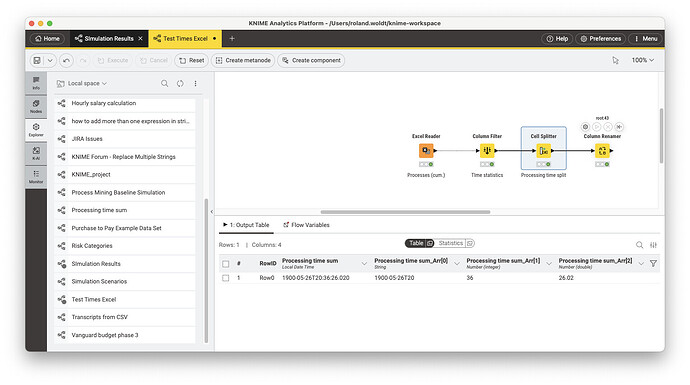Viewport: 690px width, 385px height.
Task: Select Process Mining Baseline Simulation
Action: (x=125, y=192)
